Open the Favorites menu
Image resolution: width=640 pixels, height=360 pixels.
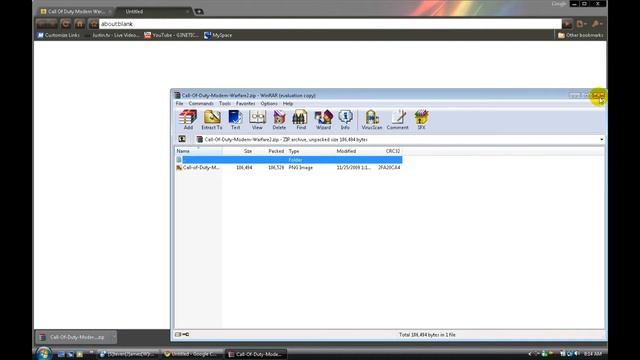pyautogui.click(x=245, y=104)
